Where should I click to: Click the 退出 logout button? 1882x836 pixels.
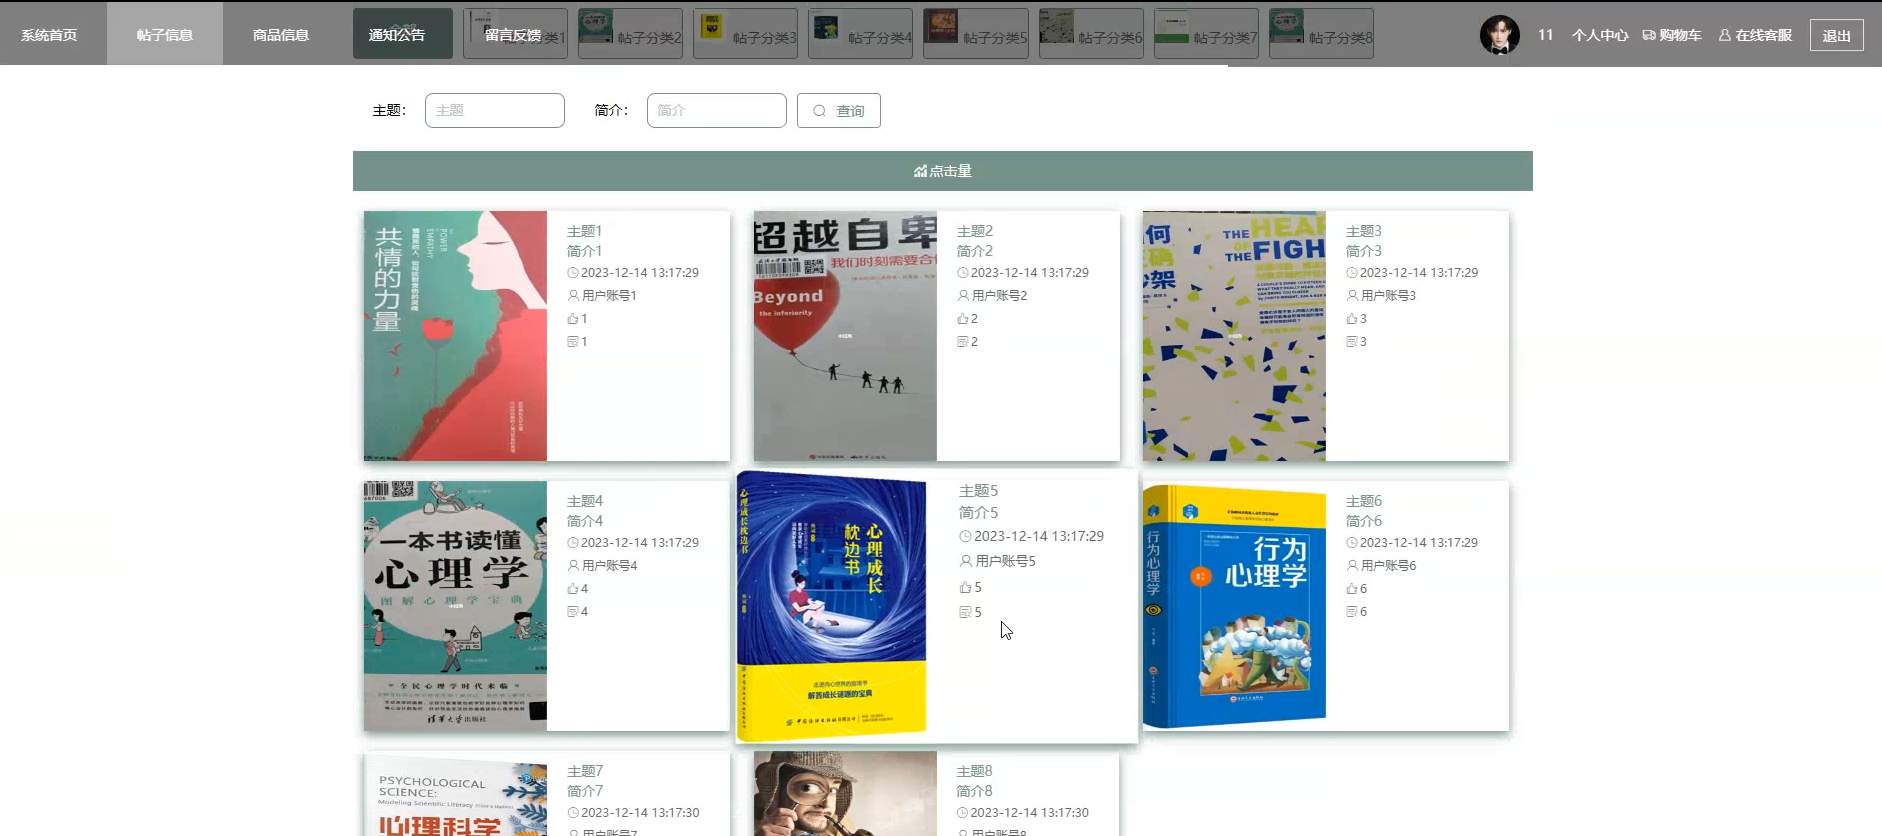1836,35
